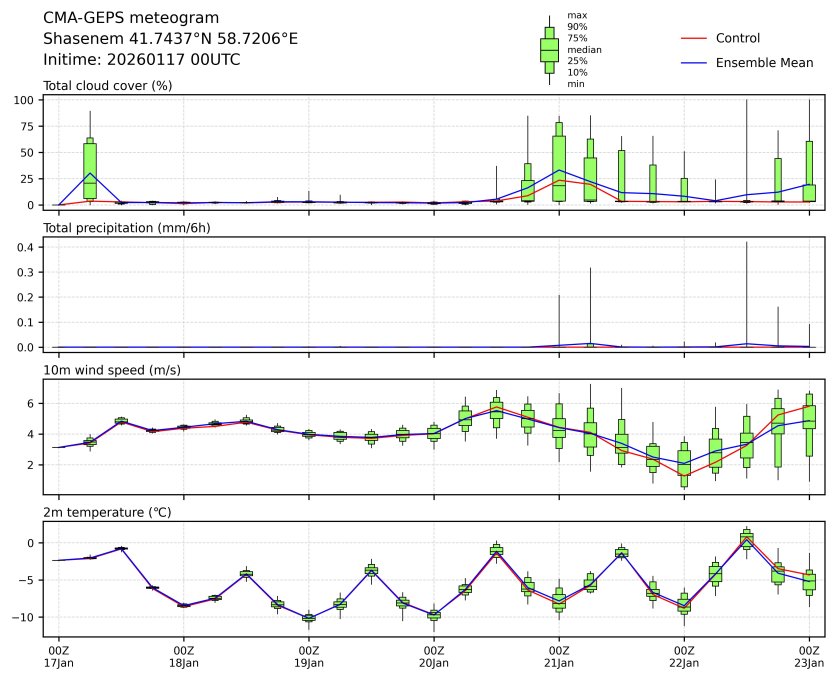Select the Control legend label
Viewport: 836px width, 680px height.
coord(738,38)
